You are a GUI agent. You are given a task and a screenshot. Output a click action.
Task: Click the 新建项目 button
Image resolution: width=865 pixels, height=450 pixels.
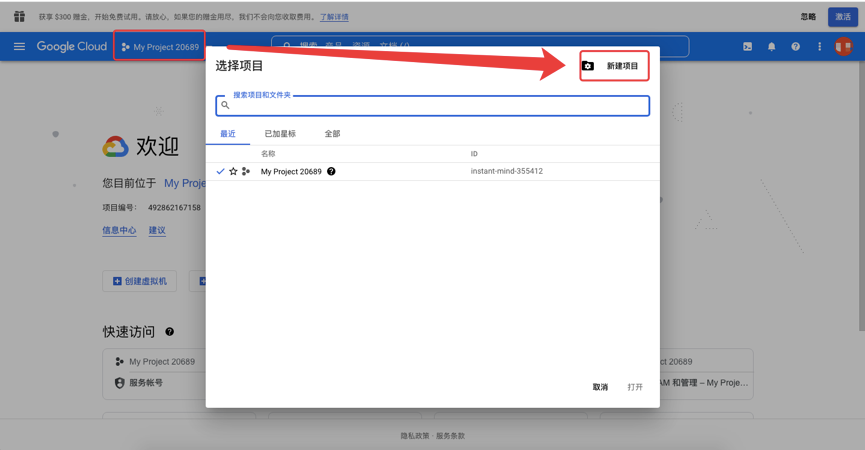[x=614, y=66]
